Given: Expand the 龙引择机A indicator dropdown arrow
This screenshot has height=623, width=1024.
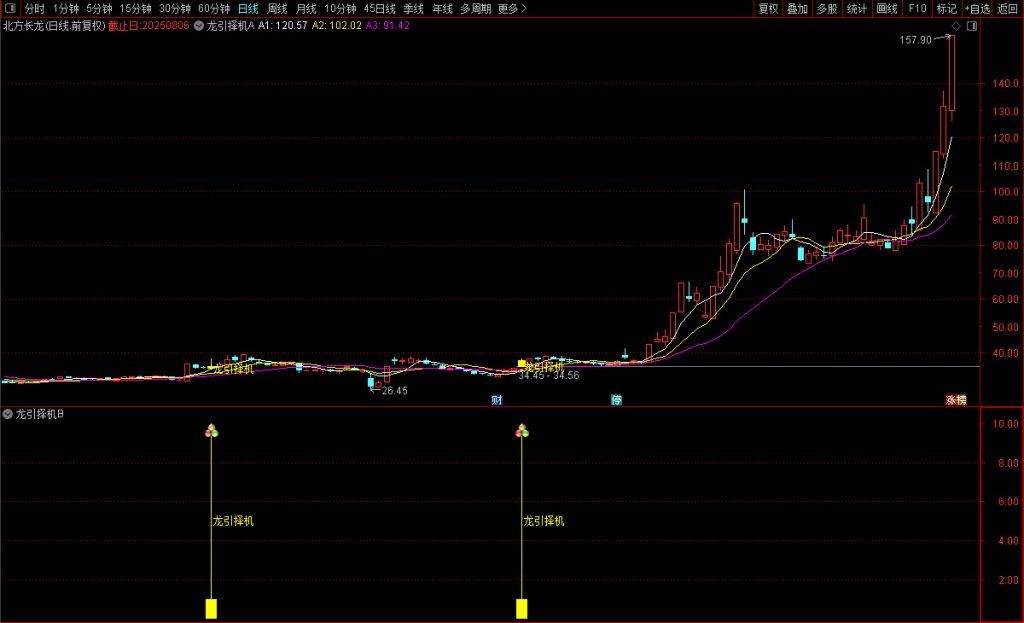Looking at the screenshot, I should pyautogui.click(x=198, y=25).
